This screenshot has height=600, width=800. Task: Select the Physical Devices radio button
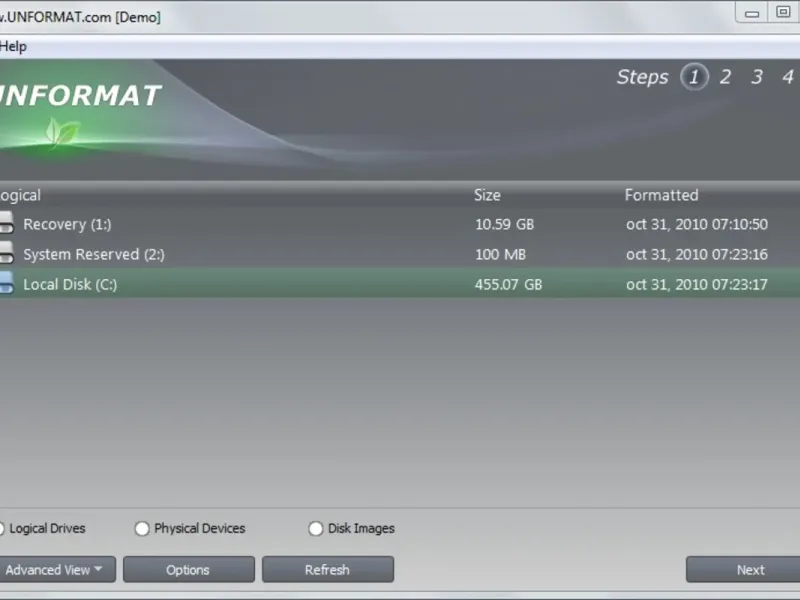(142, 529)
